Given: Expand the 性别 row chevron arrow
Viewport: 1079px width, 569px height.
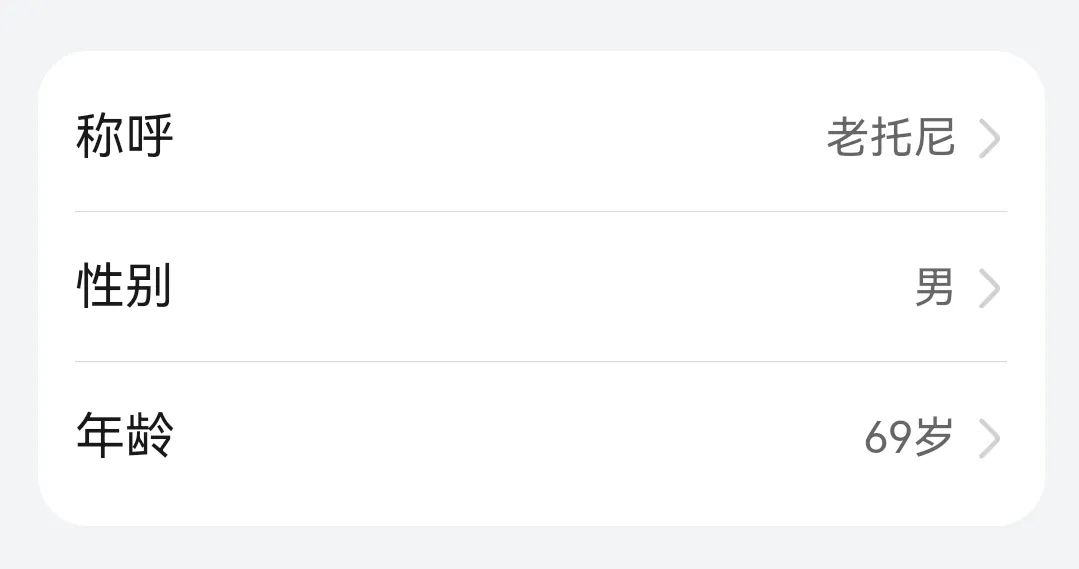Looking at the screenshot, I should 989,289.
